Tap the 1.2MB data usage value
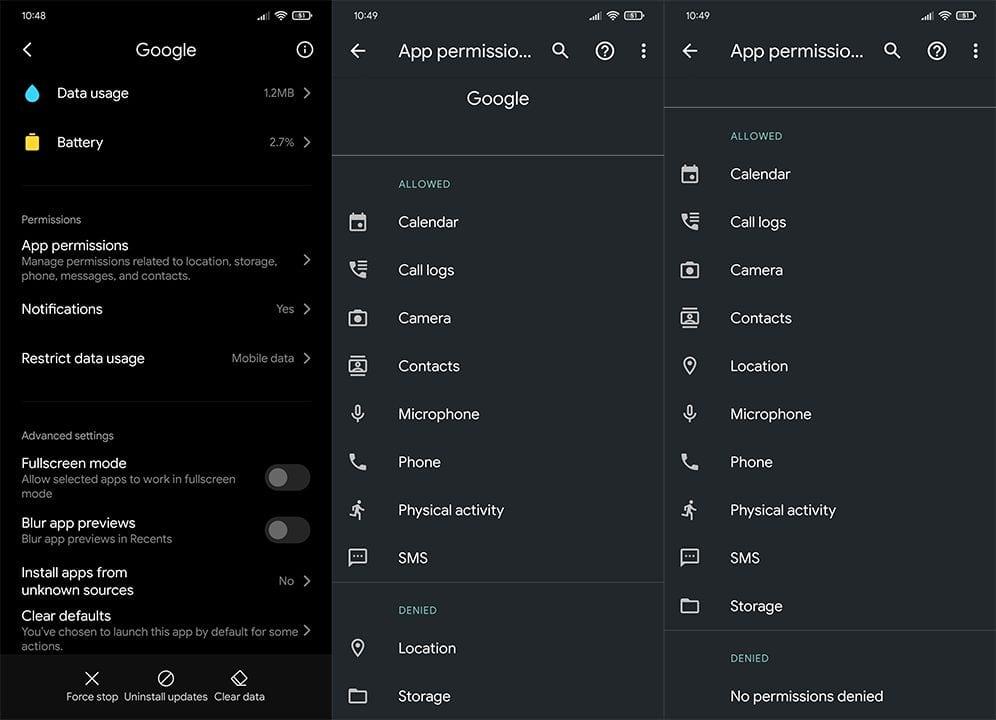This screenshot has height=720, width=996. click(x=279, y=93)
